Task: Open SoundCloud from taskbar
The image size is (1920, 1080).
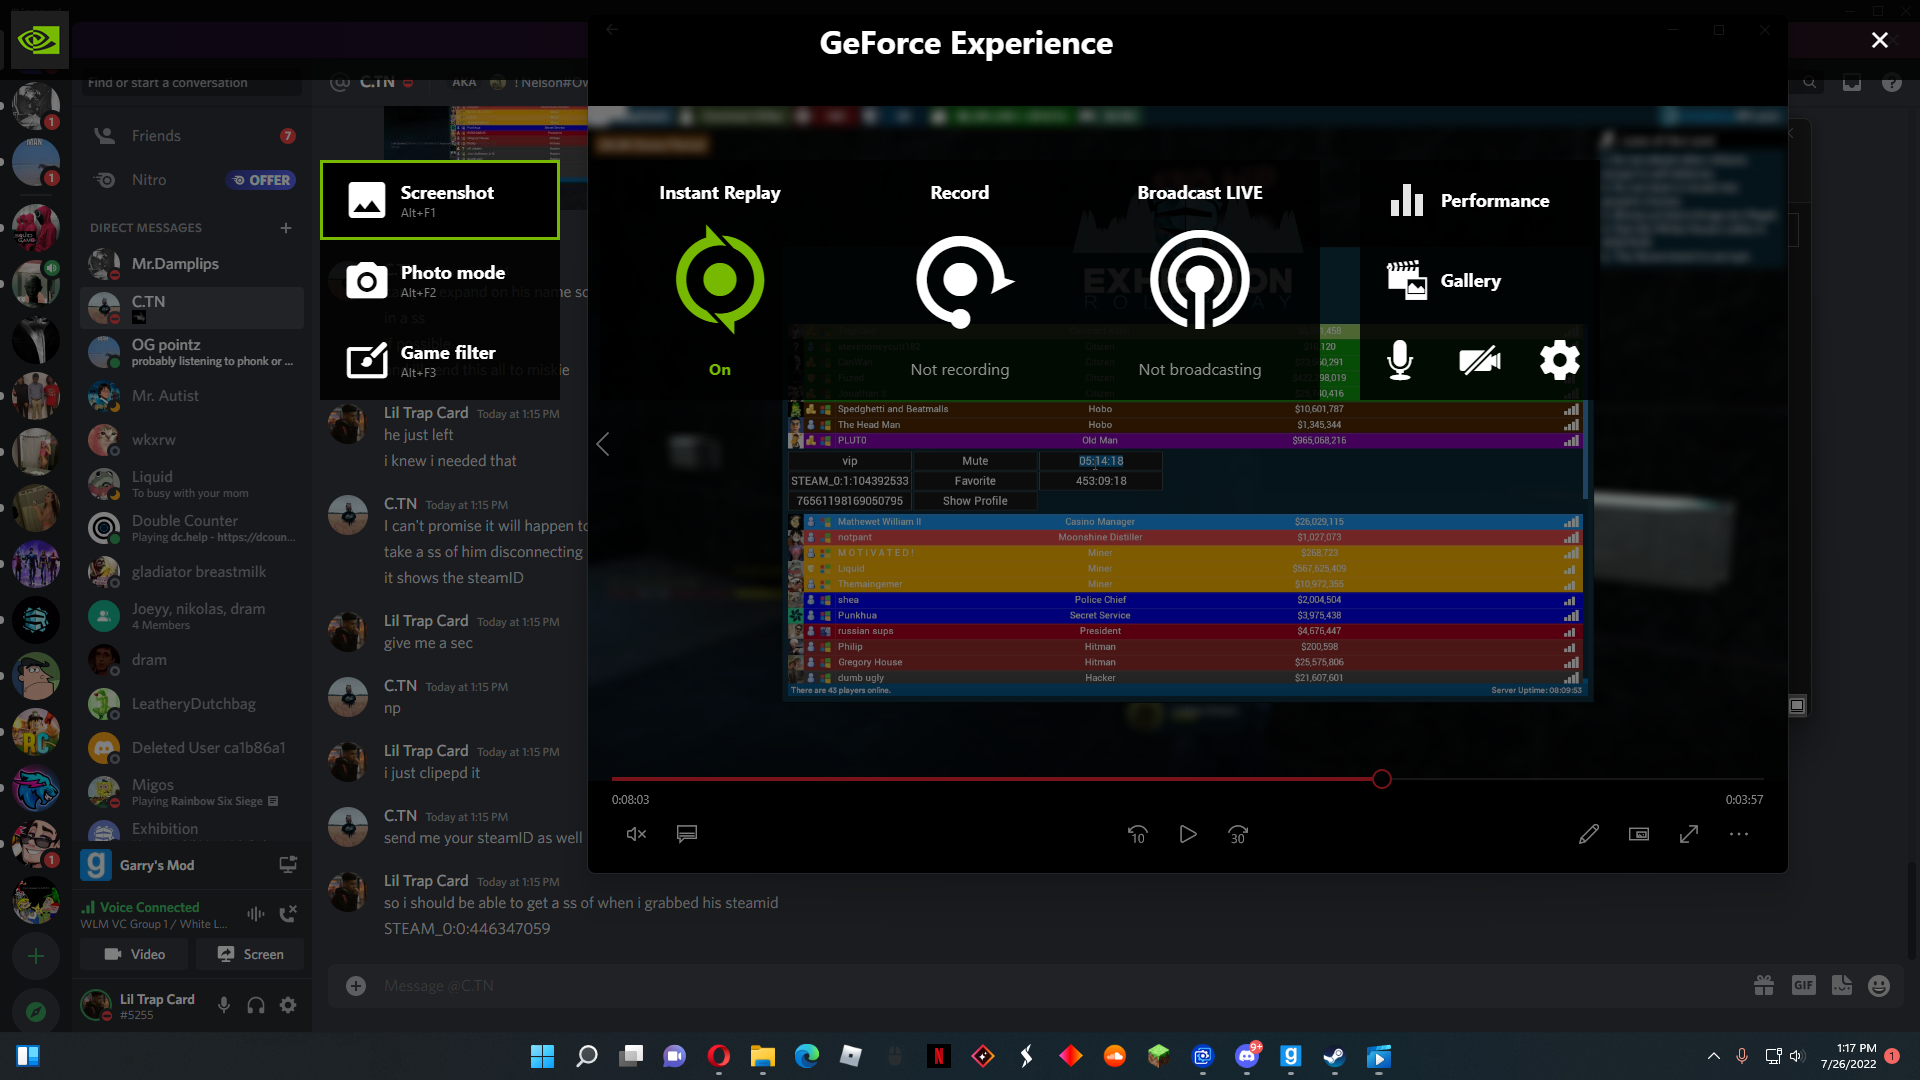Action: (x=1114, y=1056)
